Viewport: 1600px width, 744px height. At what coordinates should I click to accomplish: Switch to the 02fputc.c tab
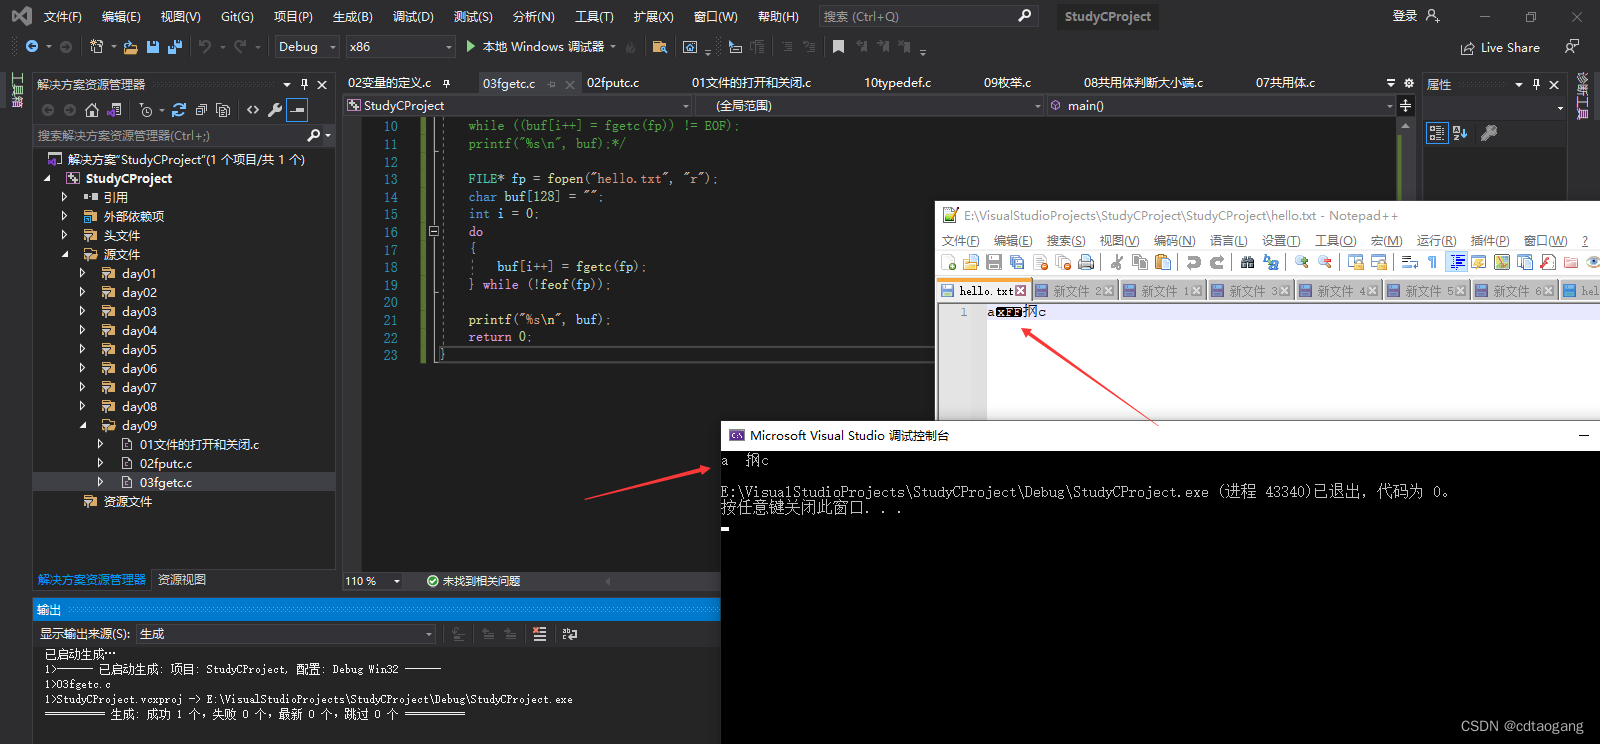pos(613,83)
